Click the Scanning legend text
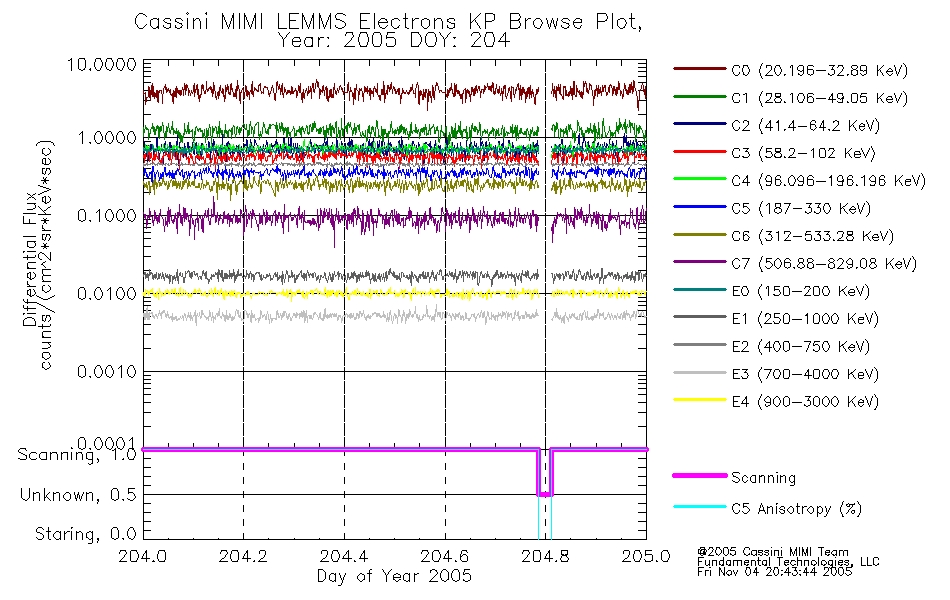Viewport: 950px width, 600px height. pyautogui.click(x=763, y=478)
